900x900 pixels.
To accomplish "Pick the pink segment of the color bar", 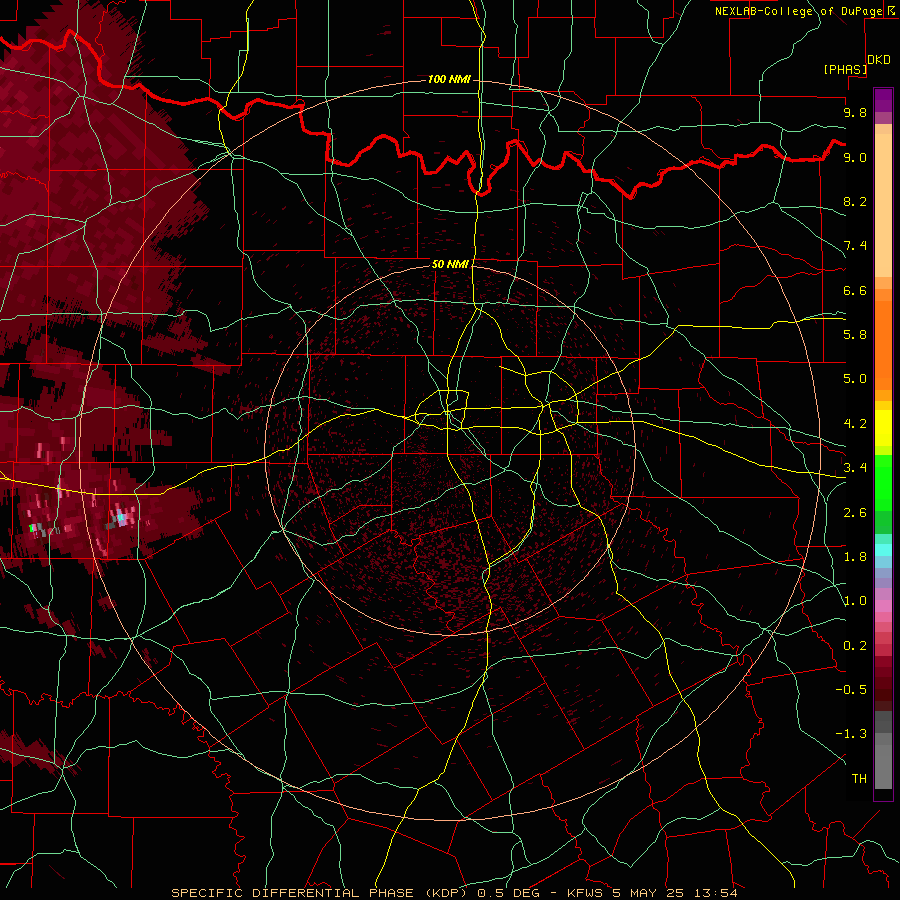I will click(x=883, y=606).
